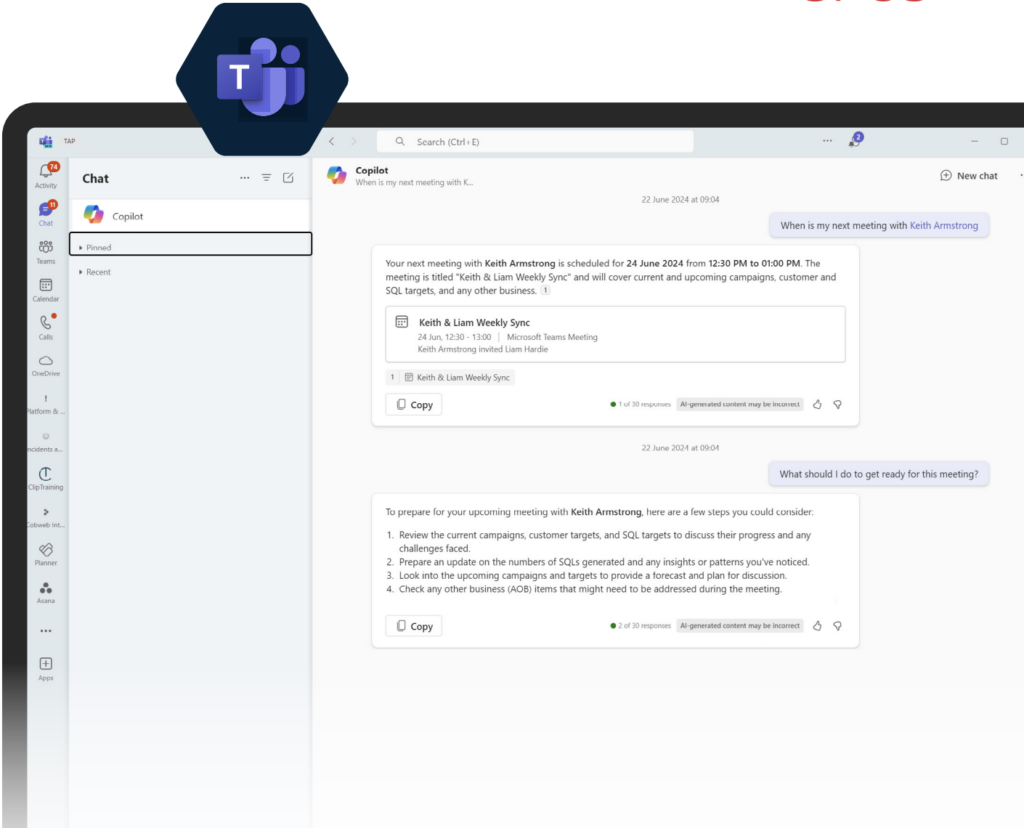Open the Apps store in the sidebar
This screenshot has width=1024, height=828.
pyautogui.click(x=46, y=669)
